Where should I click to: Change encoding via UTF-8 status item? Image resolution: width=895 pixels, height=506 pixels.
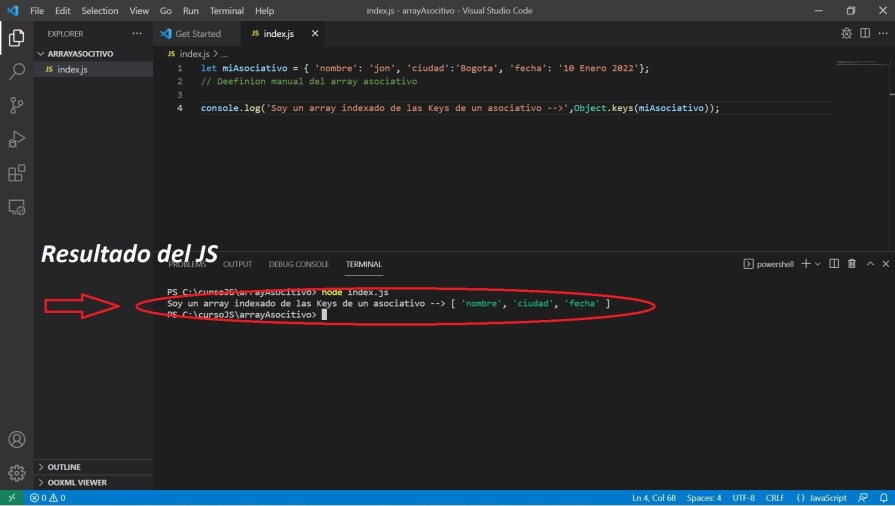tap(743, 497)
